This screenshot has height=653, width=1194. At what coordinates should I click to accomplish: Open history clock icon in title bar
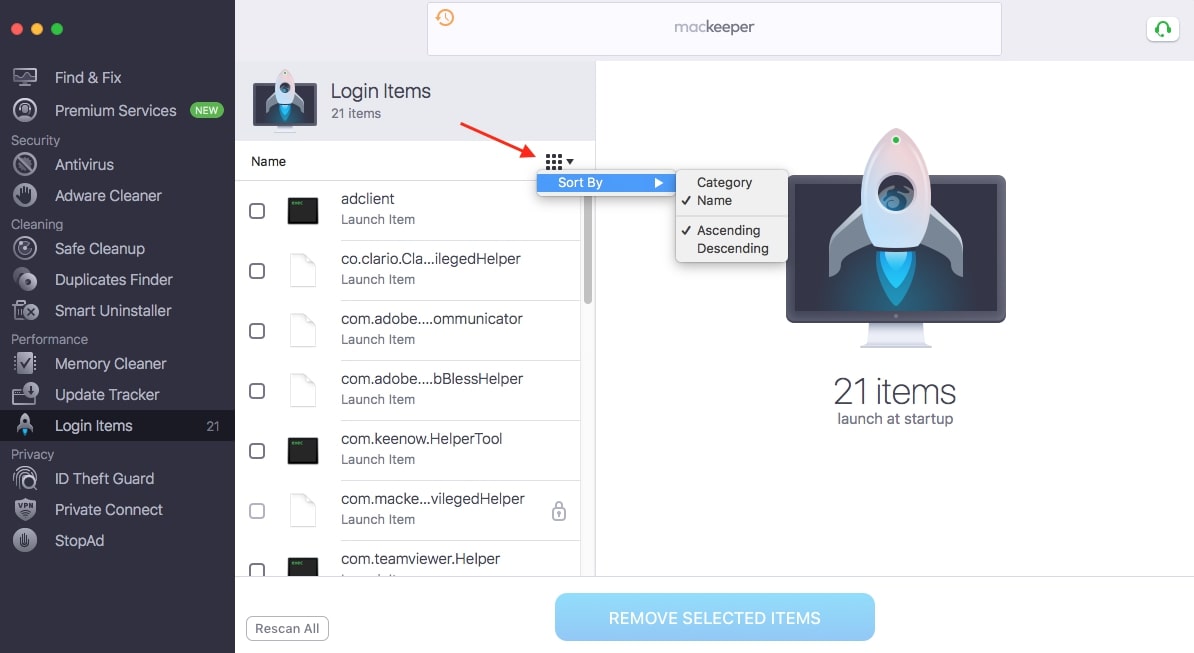coord(445,17)
